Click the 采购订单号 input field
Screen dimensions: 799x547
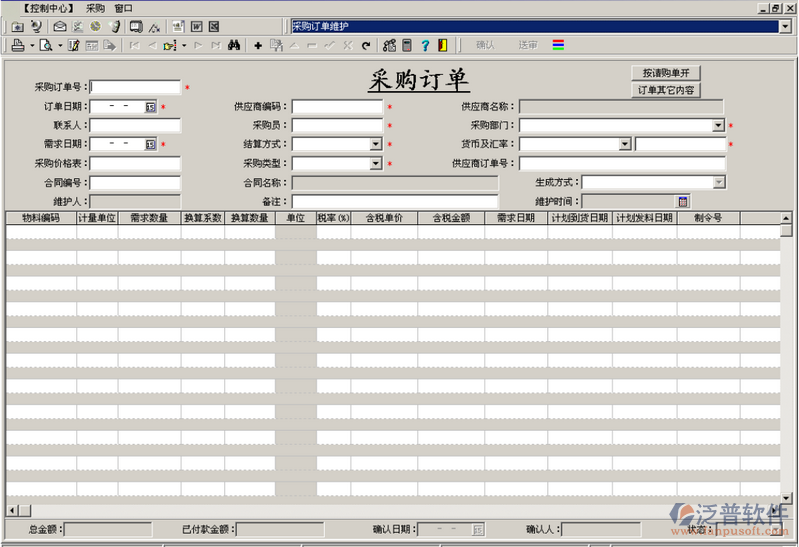pos(135,88)
